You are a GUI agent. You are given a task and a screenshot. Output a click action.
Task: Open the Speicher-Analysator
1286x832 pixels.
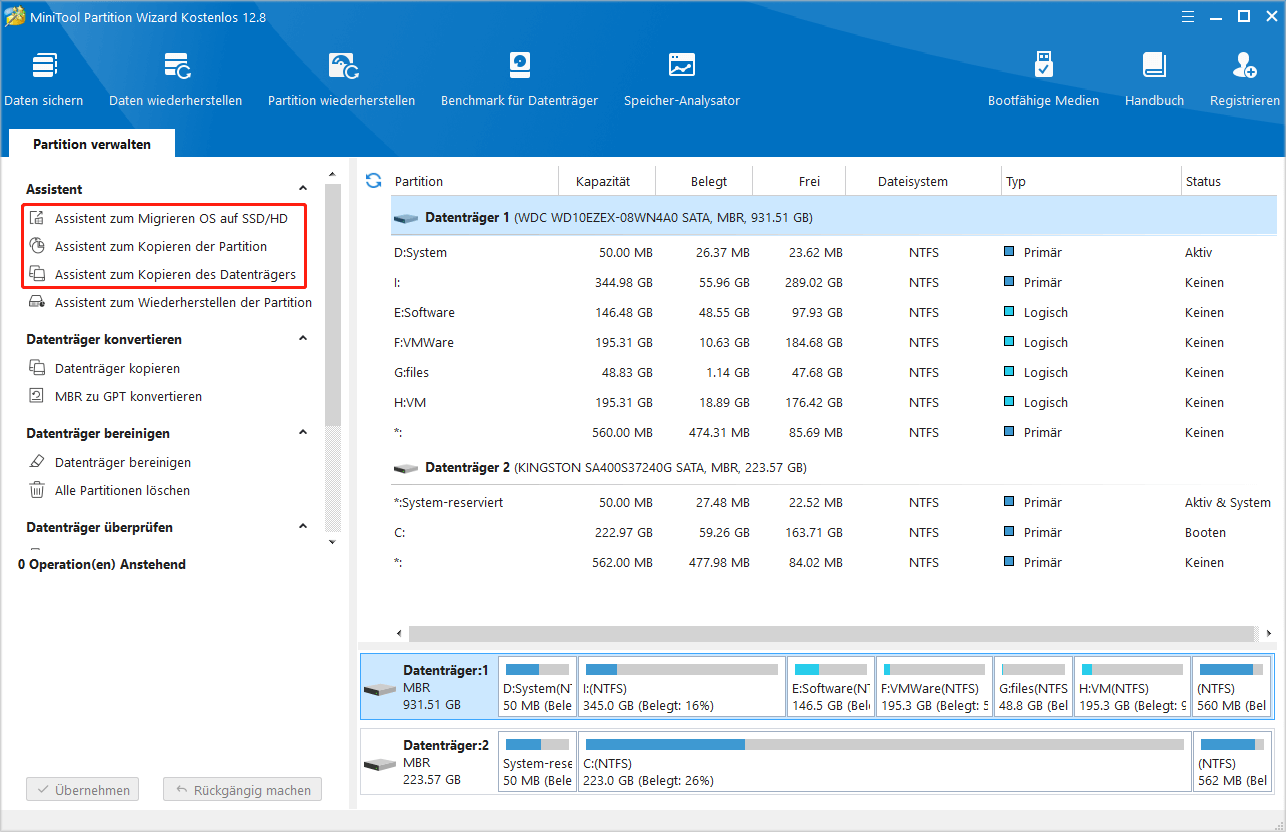(x=682, y=79)
